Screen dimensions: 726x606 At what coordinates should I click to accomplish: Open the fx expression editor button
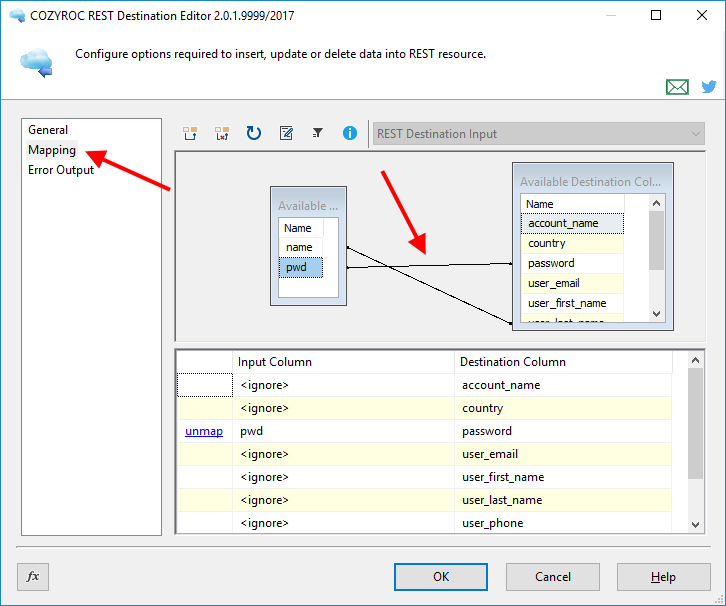[33, 577]
